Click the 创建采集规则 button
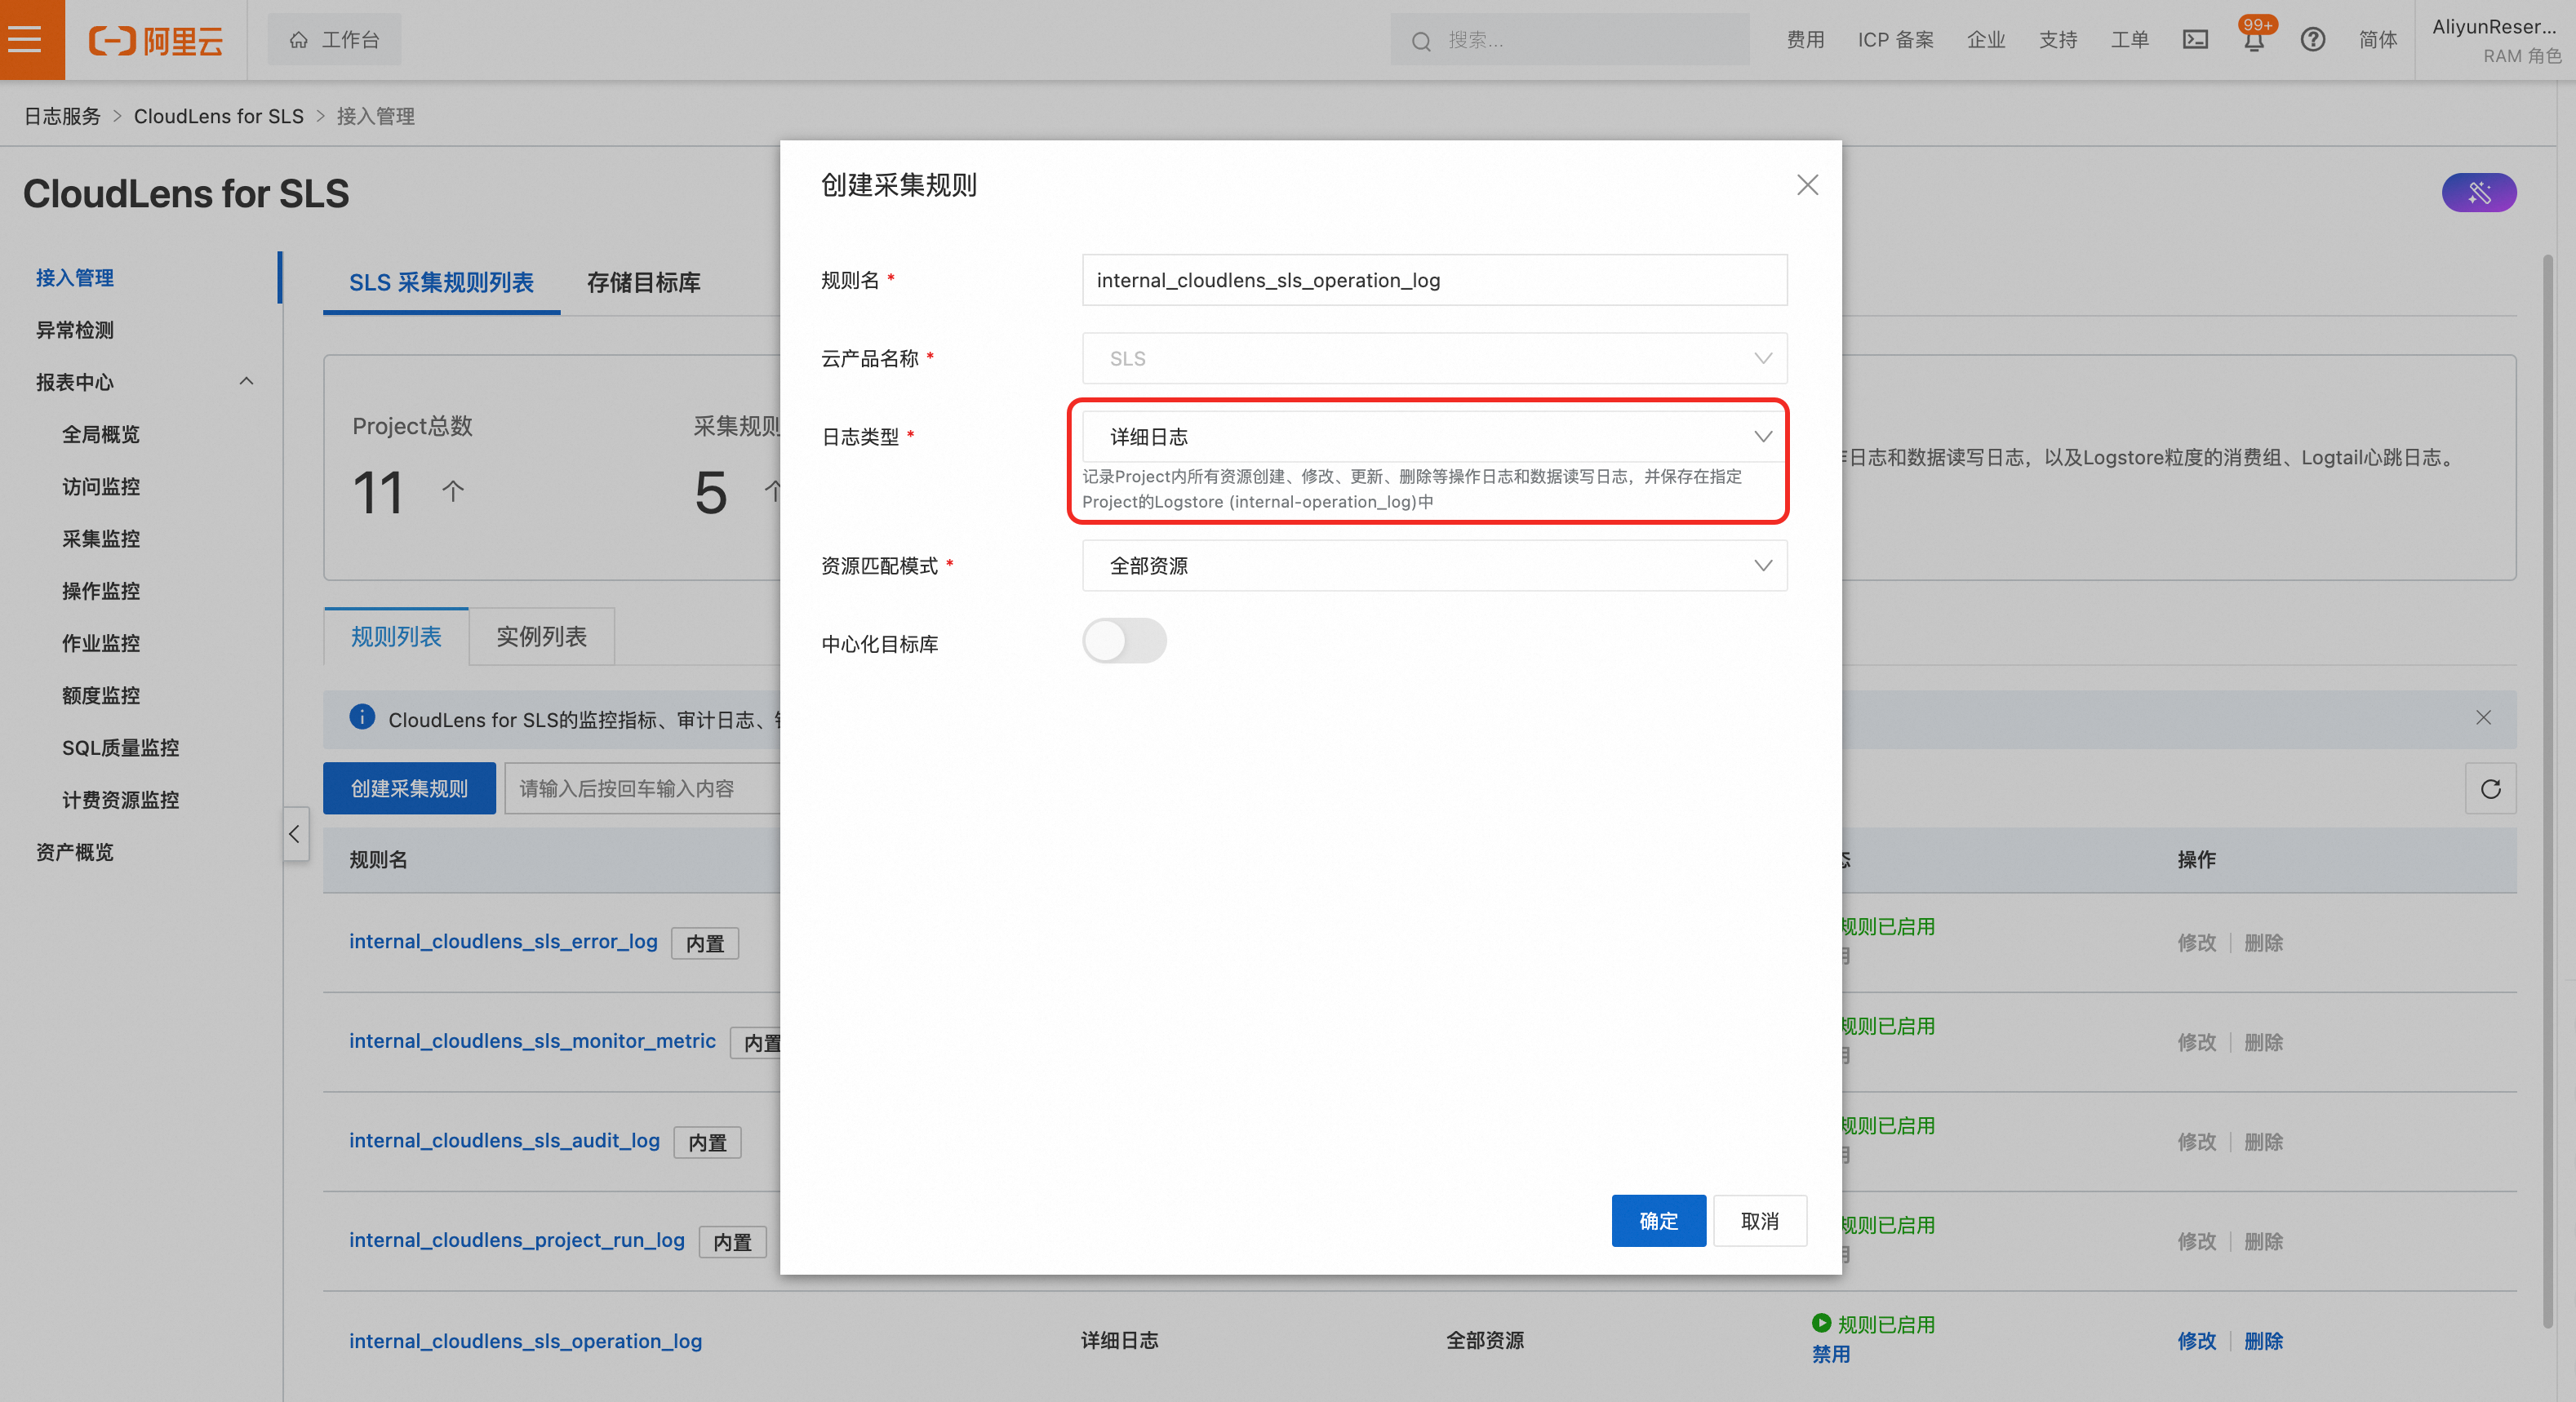This screenshot has width=2576, height=1402. click(x=409, y=789)
